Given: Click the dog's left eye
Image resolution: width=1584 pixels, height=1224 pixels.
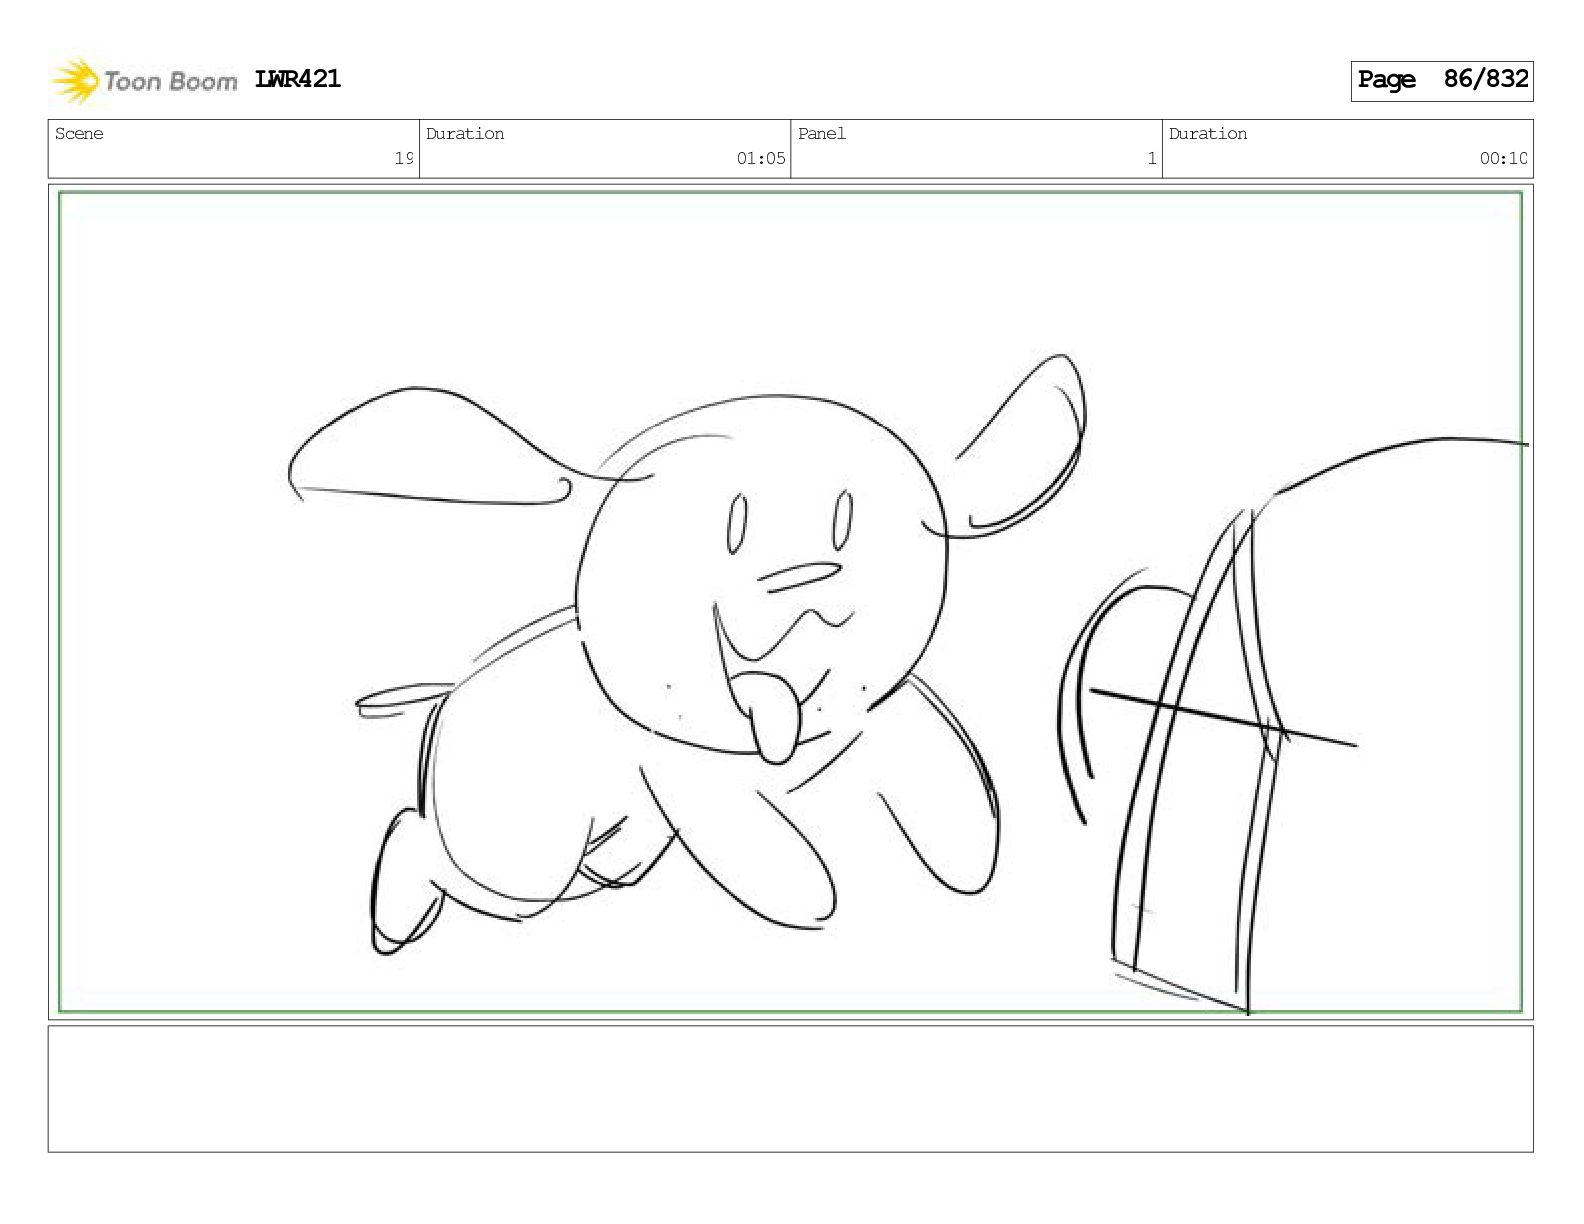Looking at the screenshot, I should (737, 524).
